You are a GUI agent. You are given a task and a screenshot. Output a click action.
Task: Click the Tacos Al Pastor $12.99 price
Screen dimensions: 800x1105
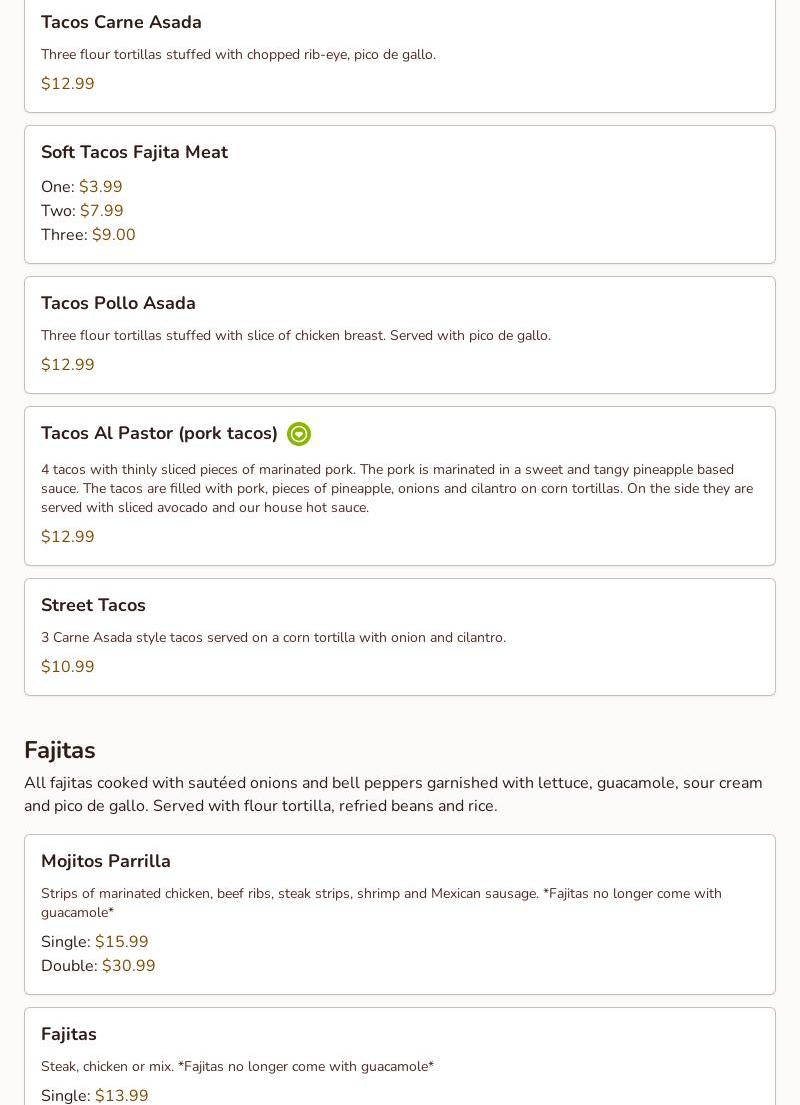tap(68, 537)
